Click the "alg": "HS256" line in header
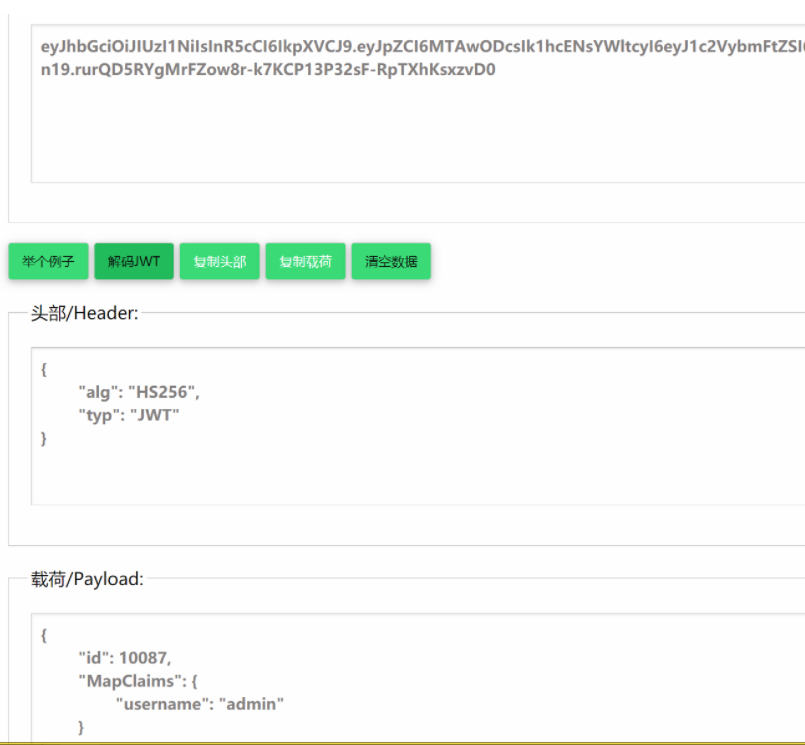The image size is (805, 745). pyautogui.click(x=146, y=392)
